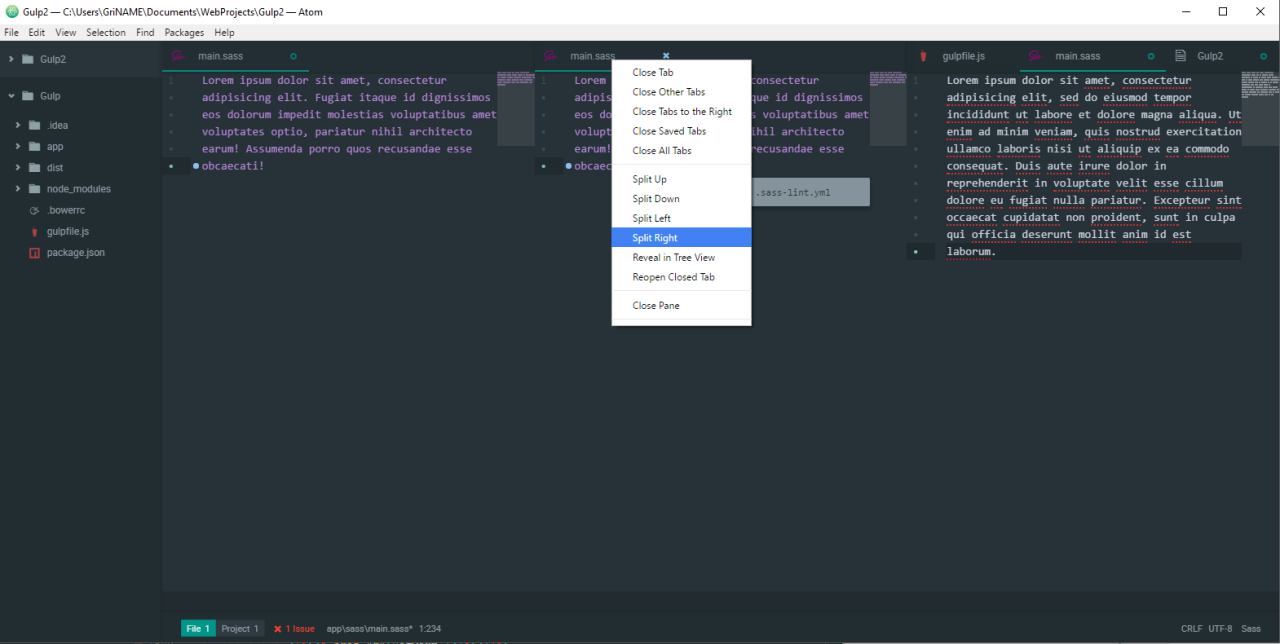Click the .idea folder icon in tree view
Screen dimensions: 1280x644
pos(35,125)
